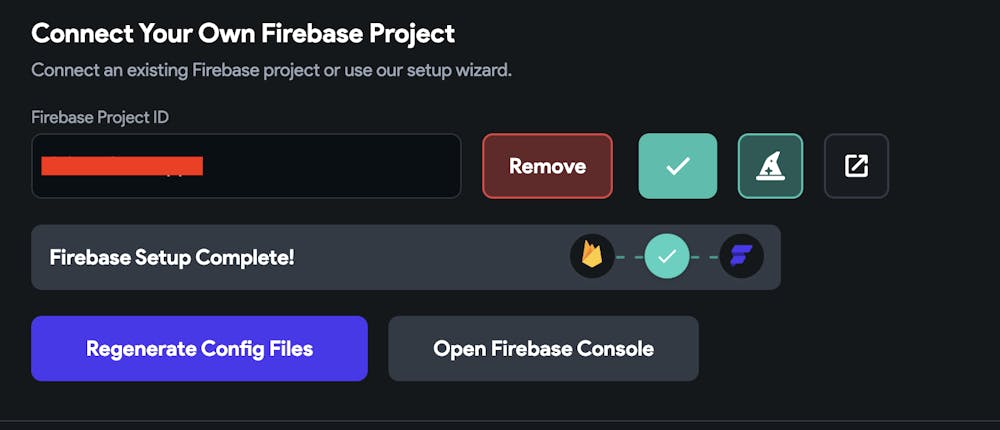The height and width of the screenshot is (430, 1000).
Task: Click Regenerate Config Files
Action: click(199, 349)
